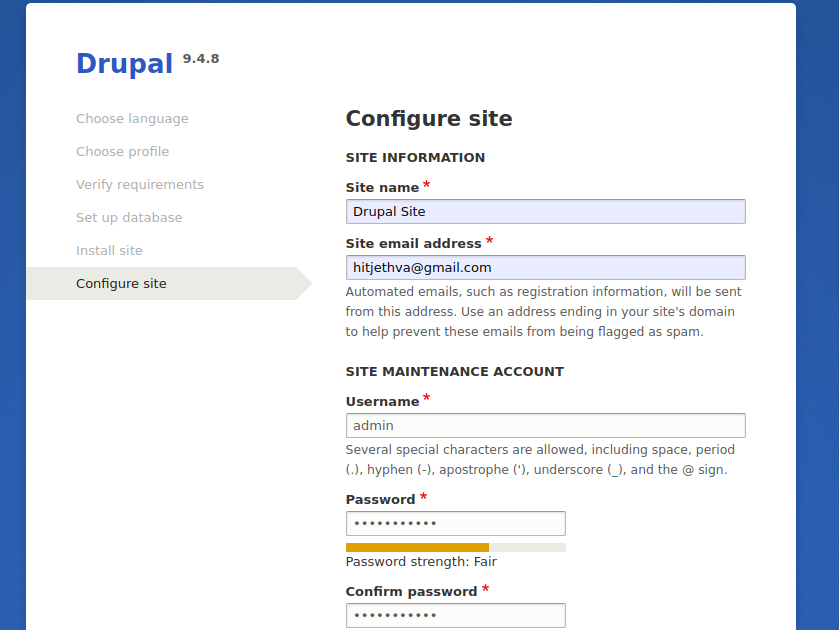Click the Drupal logo title
This screenshot has width=839, height=630.
coord(124,64)
